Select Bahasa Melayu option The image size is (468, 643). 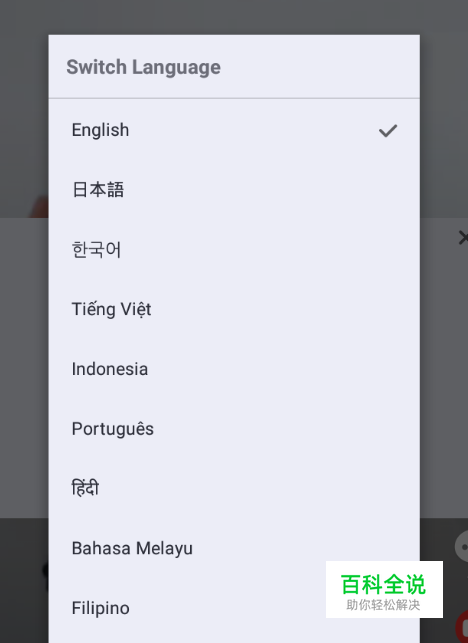coord(234,548)
